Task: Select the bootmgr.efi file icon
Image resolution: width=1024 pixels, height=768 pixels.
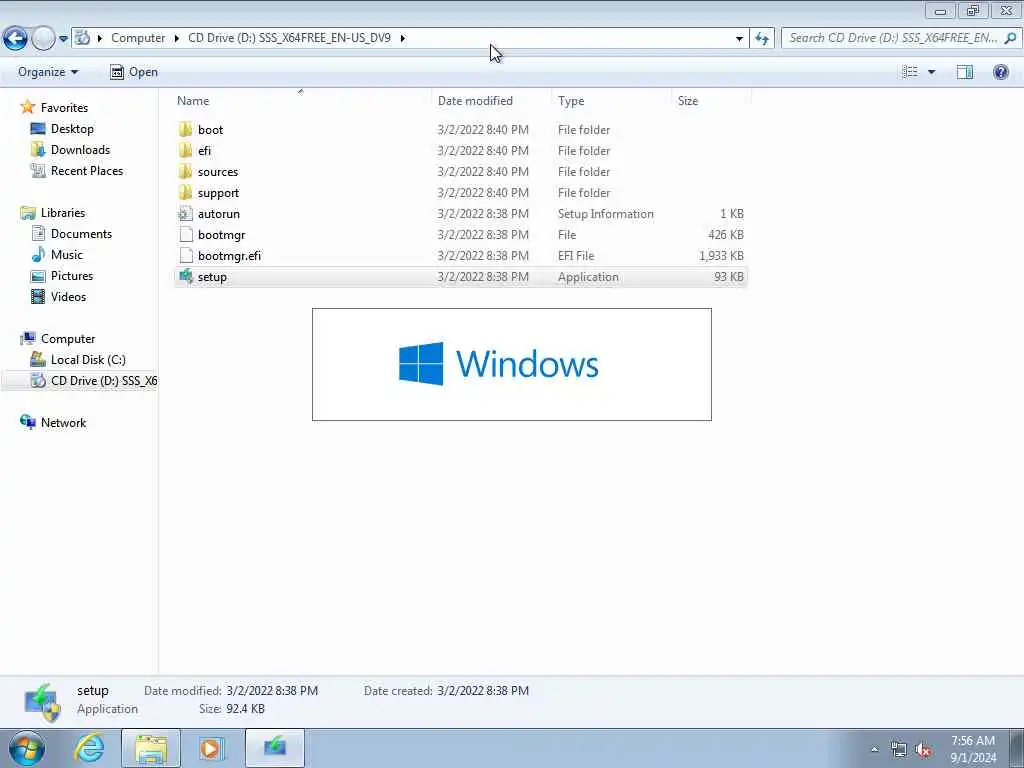Action: click(186, 255)
